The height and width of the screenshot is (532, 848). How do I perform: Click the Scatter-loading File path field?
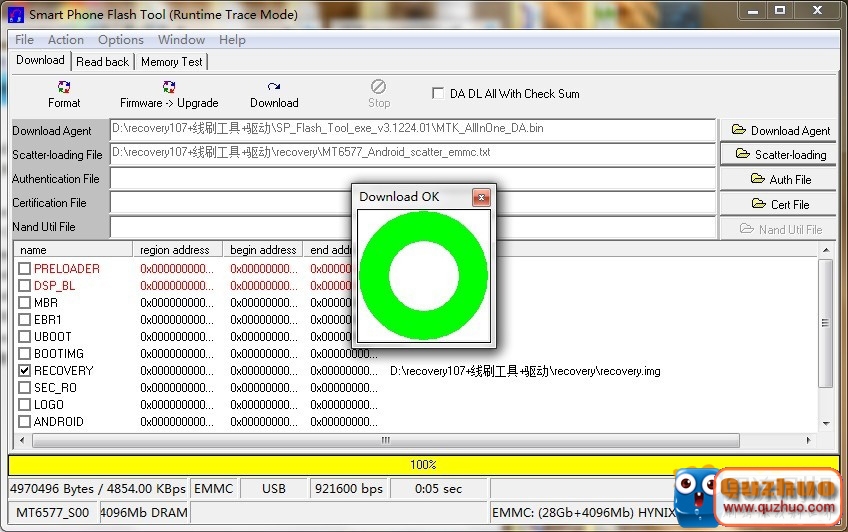click(413, 154)
